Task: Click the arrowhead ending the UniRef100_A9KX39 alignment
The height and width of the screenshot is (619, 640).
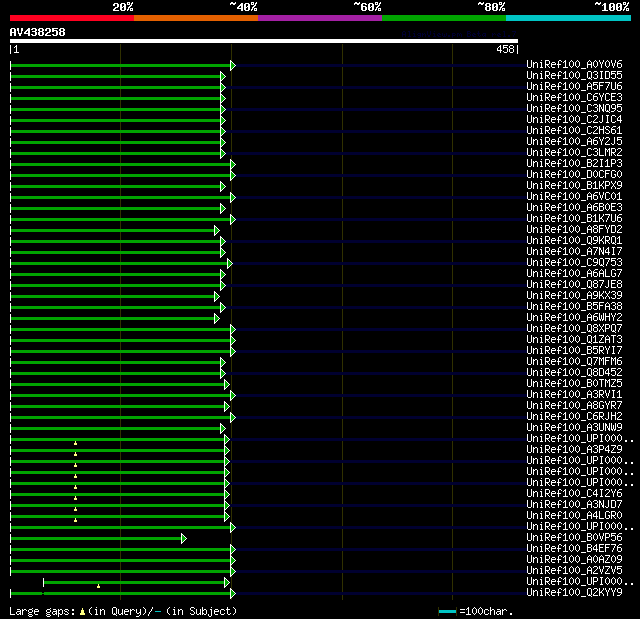Action: tap(216, 297)
